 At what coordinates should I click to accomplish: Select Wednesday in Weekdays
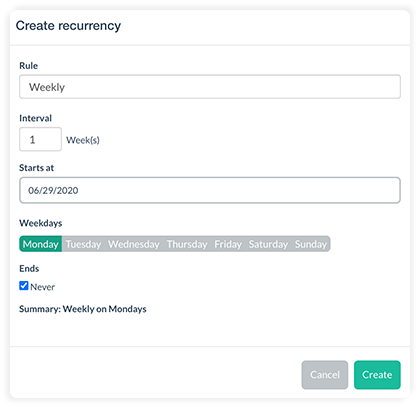[134, 244]
